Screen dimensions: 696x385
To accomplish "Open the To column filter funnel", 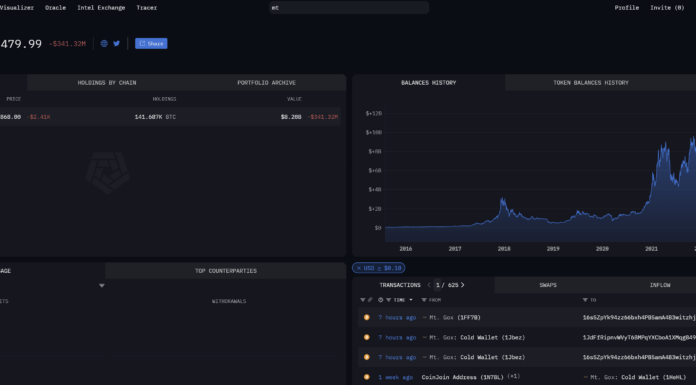I will coord(585,300).
